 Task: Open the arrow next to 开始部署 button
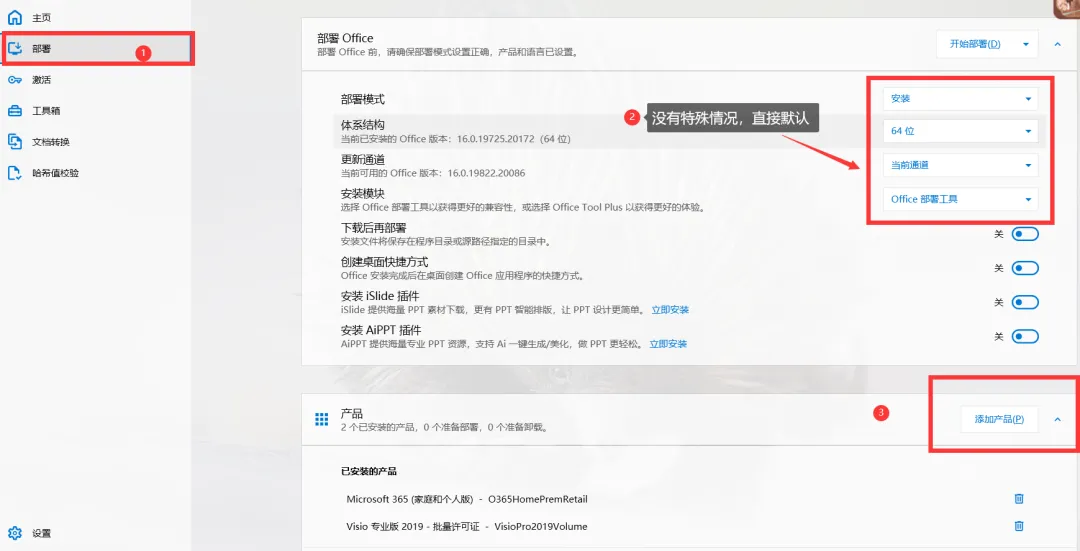click(1026, 44)
